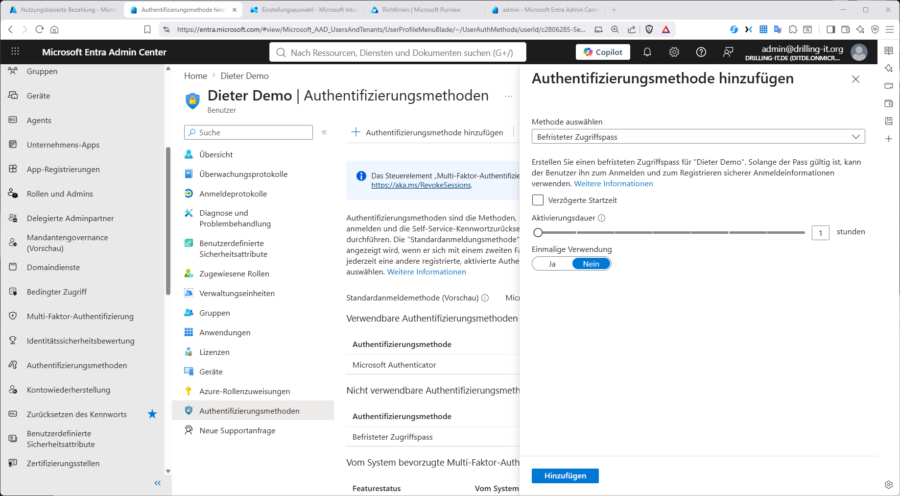Open Authentifizierungsmethoden in left sidebar
The height and width of the screenshot is (496, 900).
(x=76, y=365)
